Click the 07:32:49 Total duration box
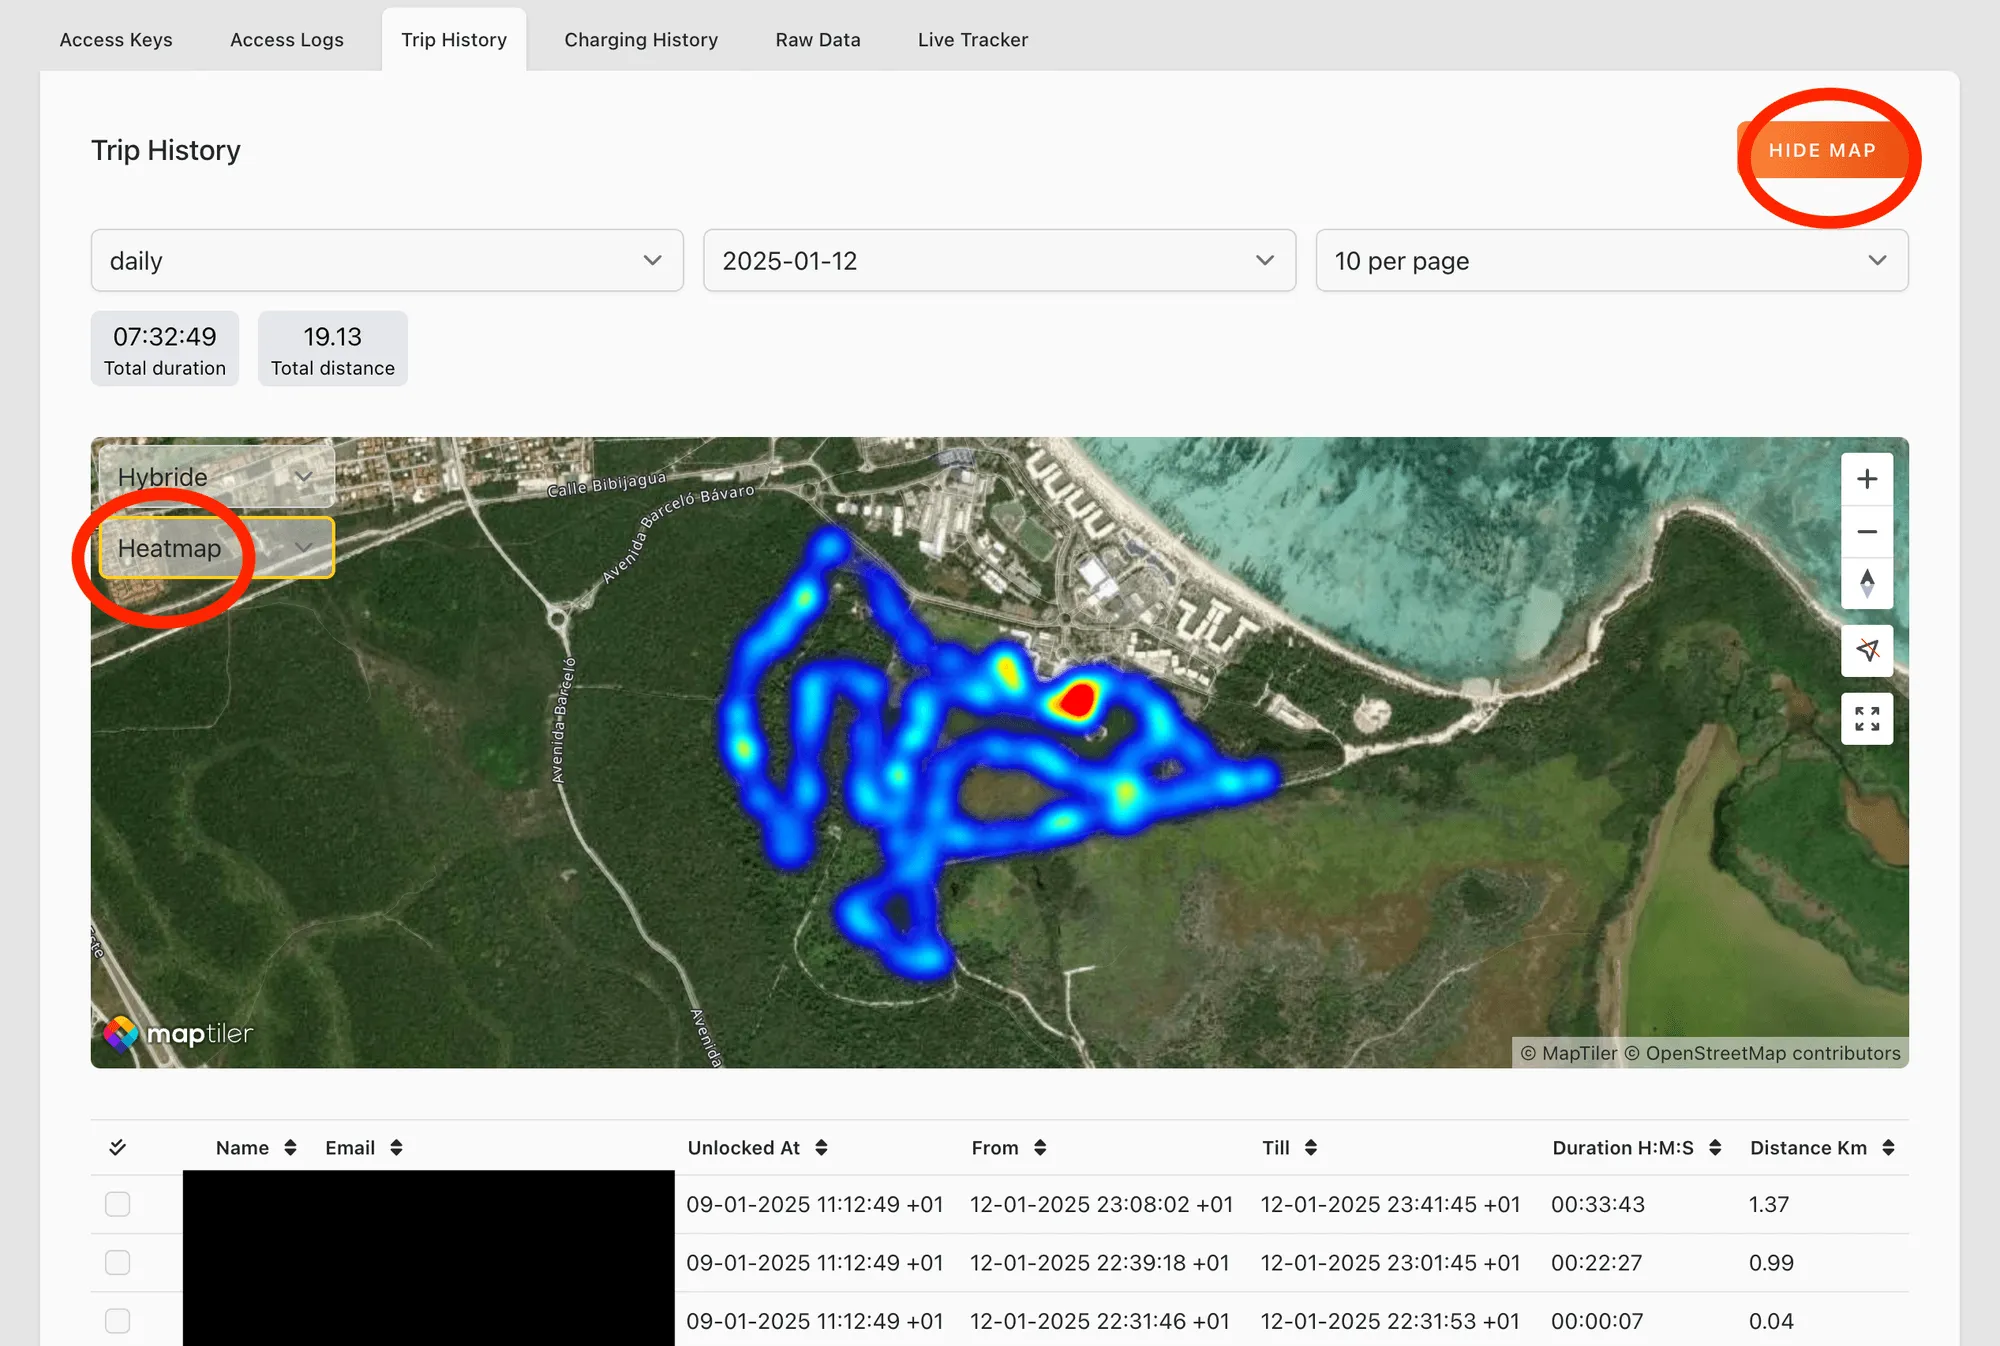 click(x=165, y=348)
